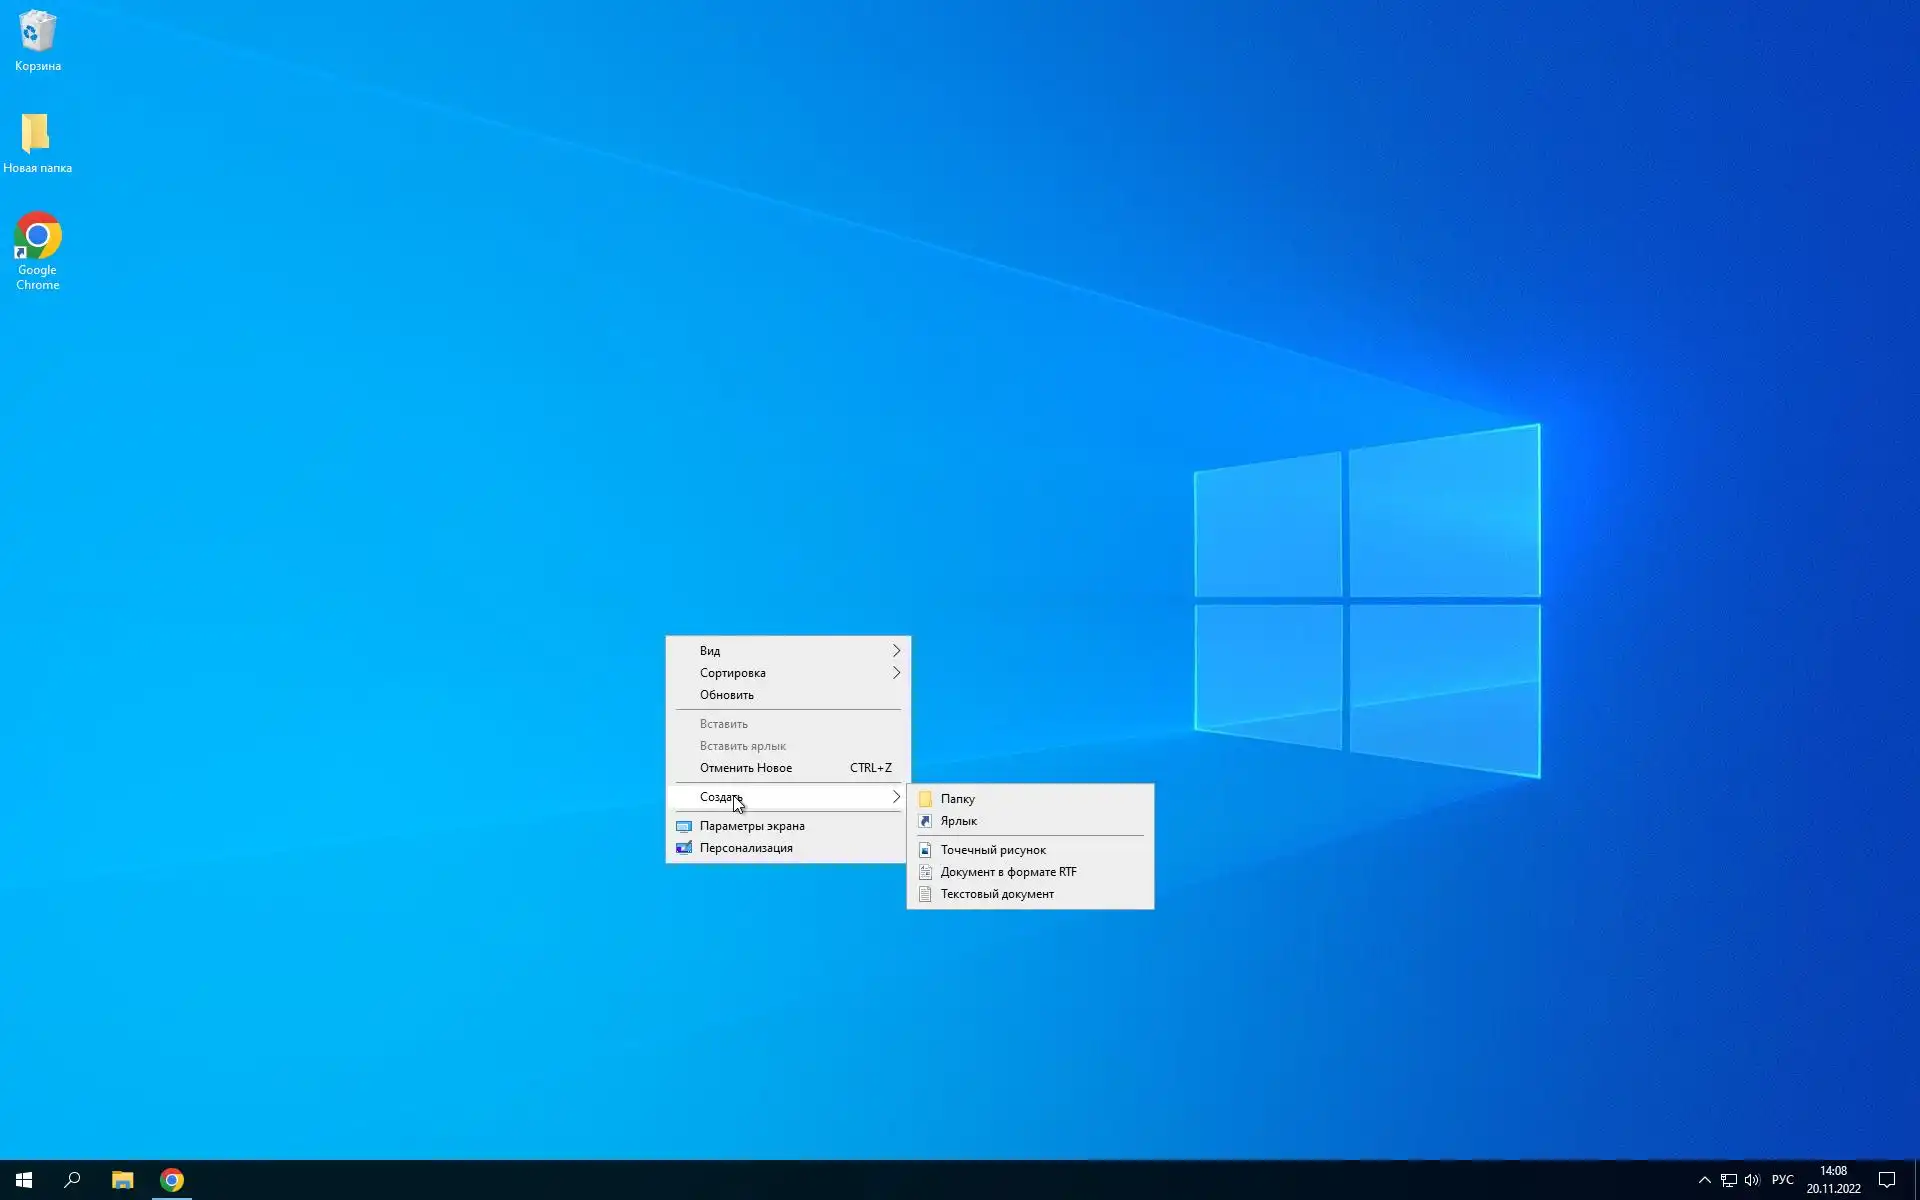This screenshot has height=1200, width=1920.
Task: Click Обновить in the context menu
Action: 727,695
